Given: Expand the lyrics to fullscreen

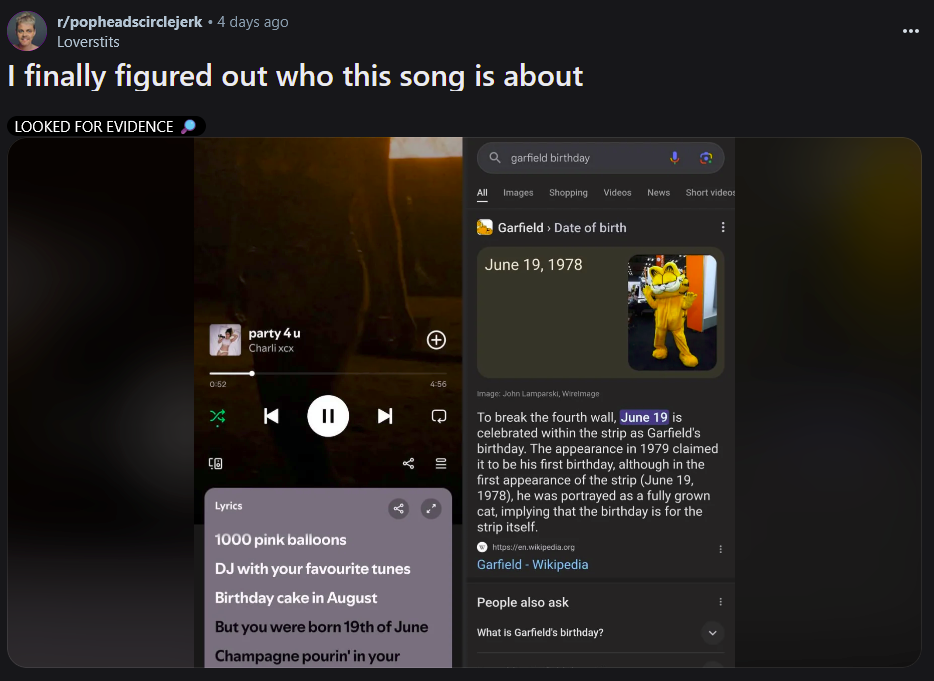Looking at the screenshot, I should coord(431,508).
